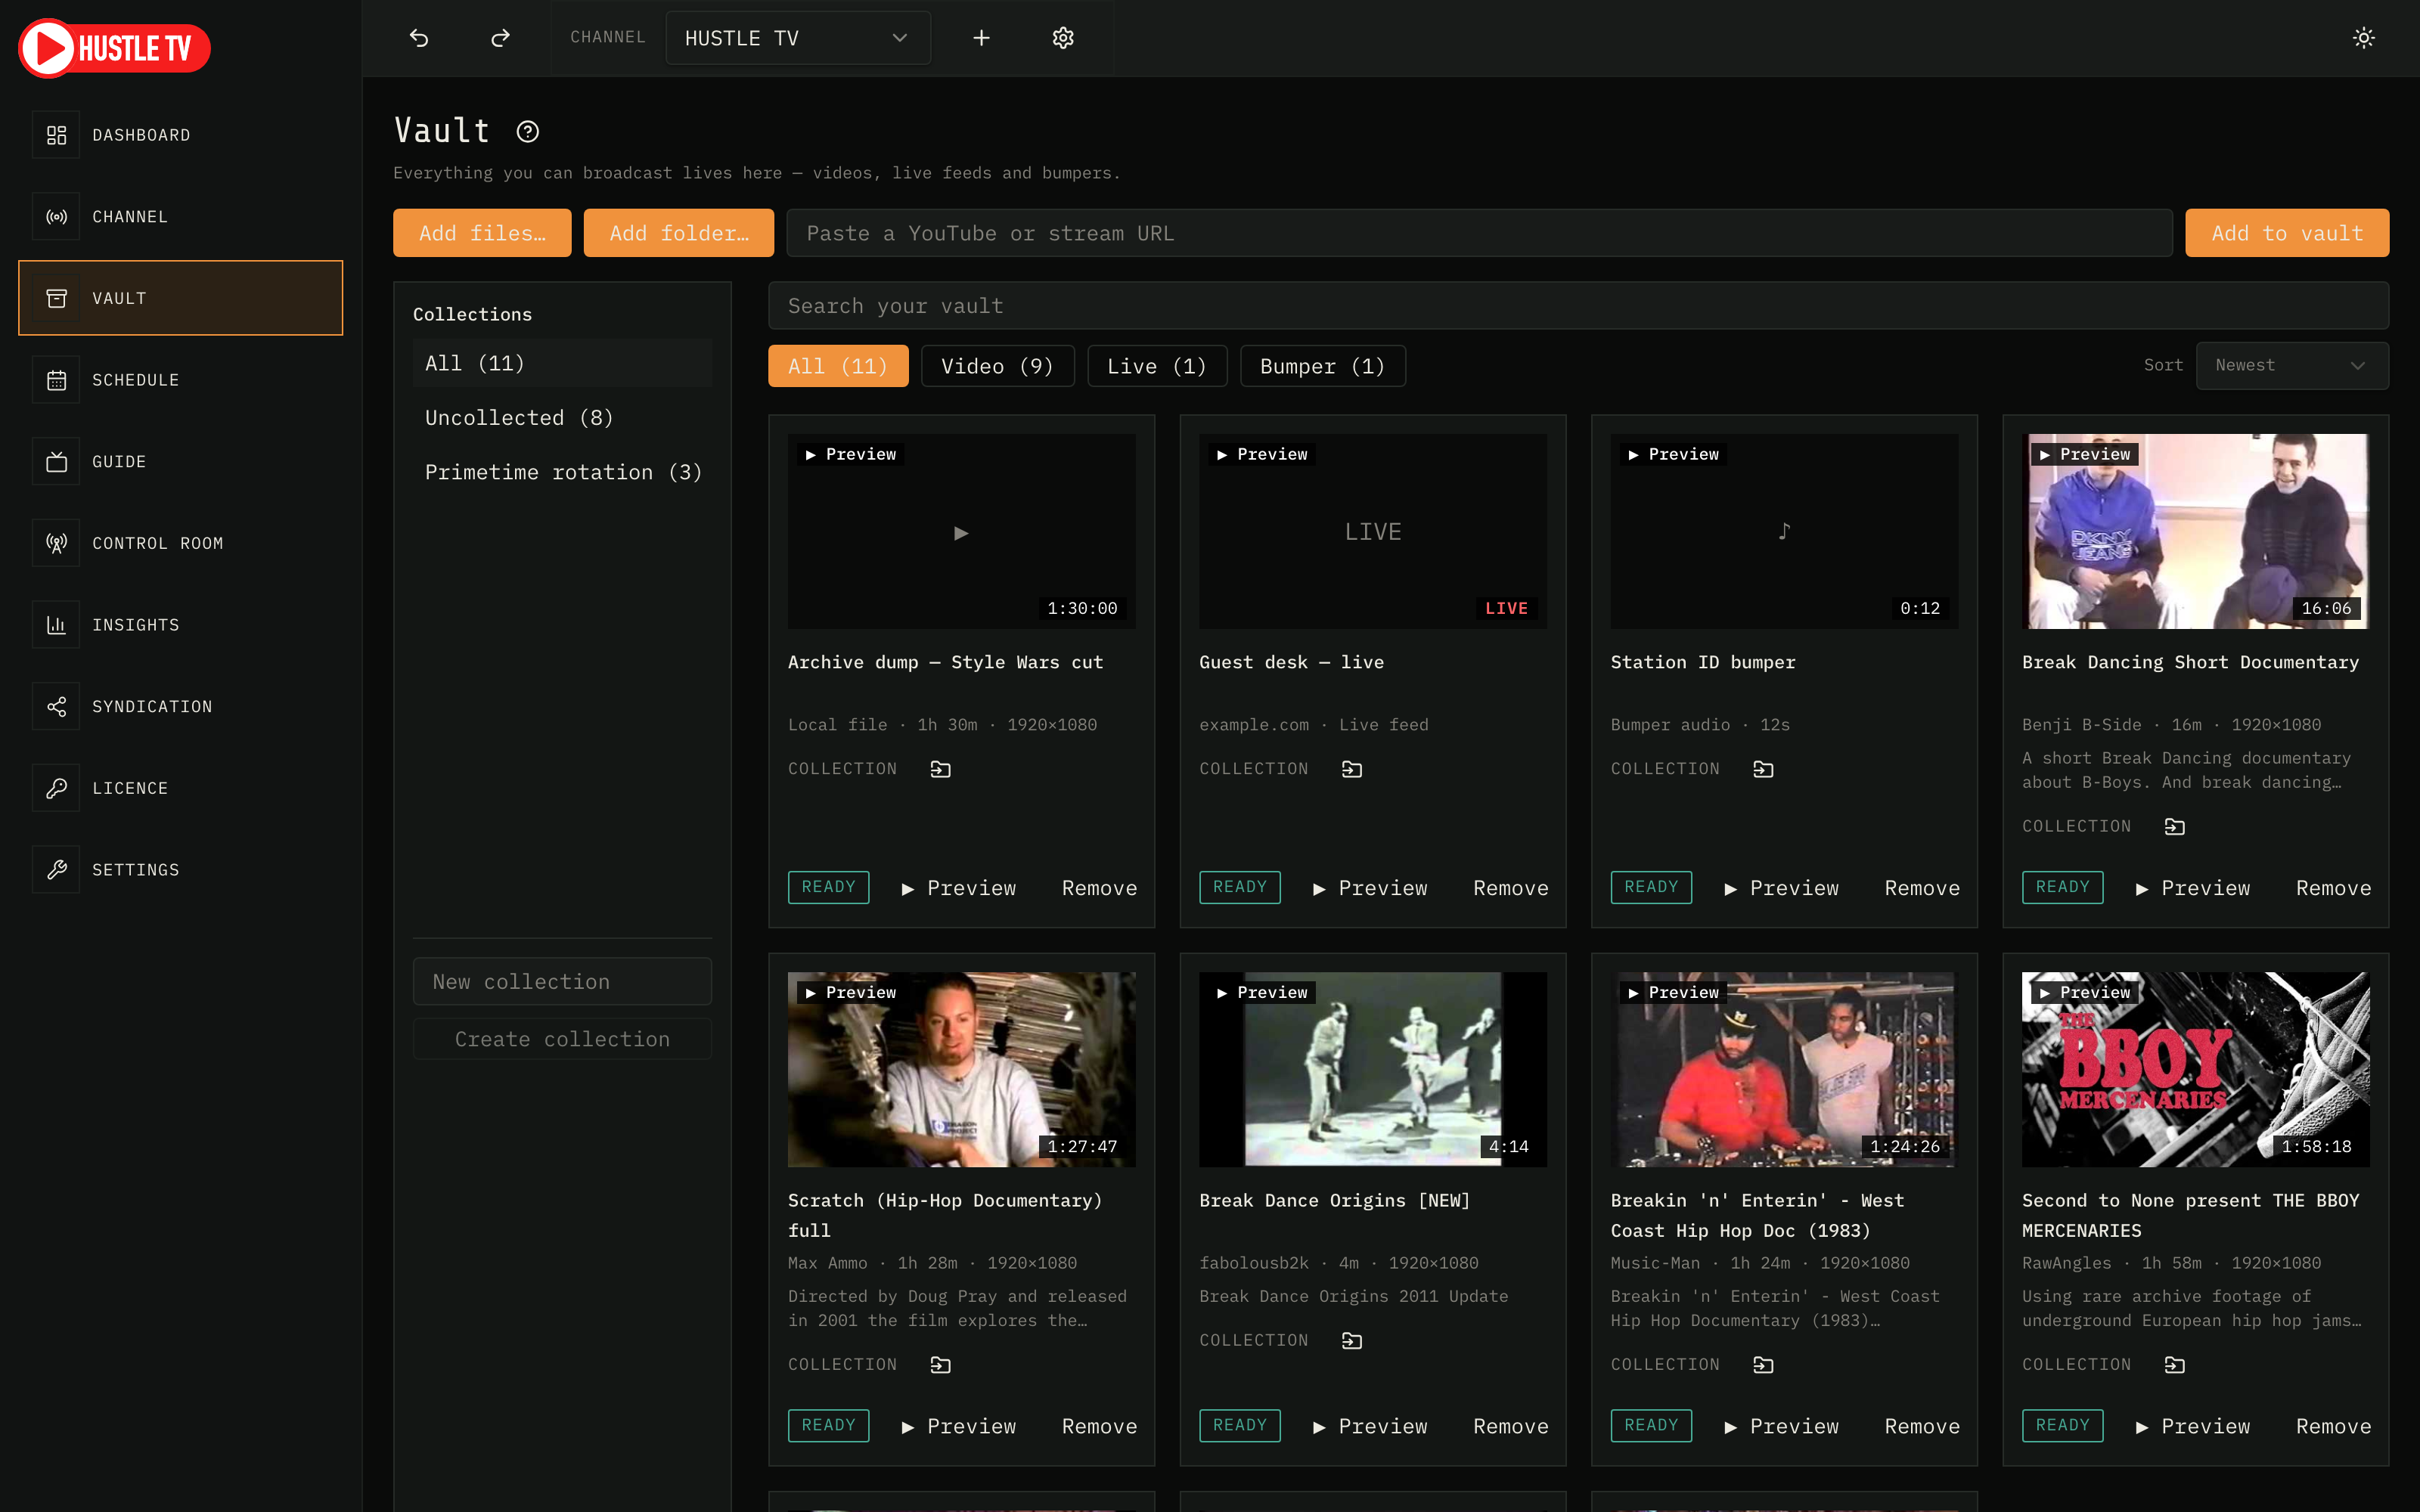This screenshot has height=1512, width=2420.
Task: Assign collection icon for BBOY MERCENARIES
Action: (2174, 1365)
